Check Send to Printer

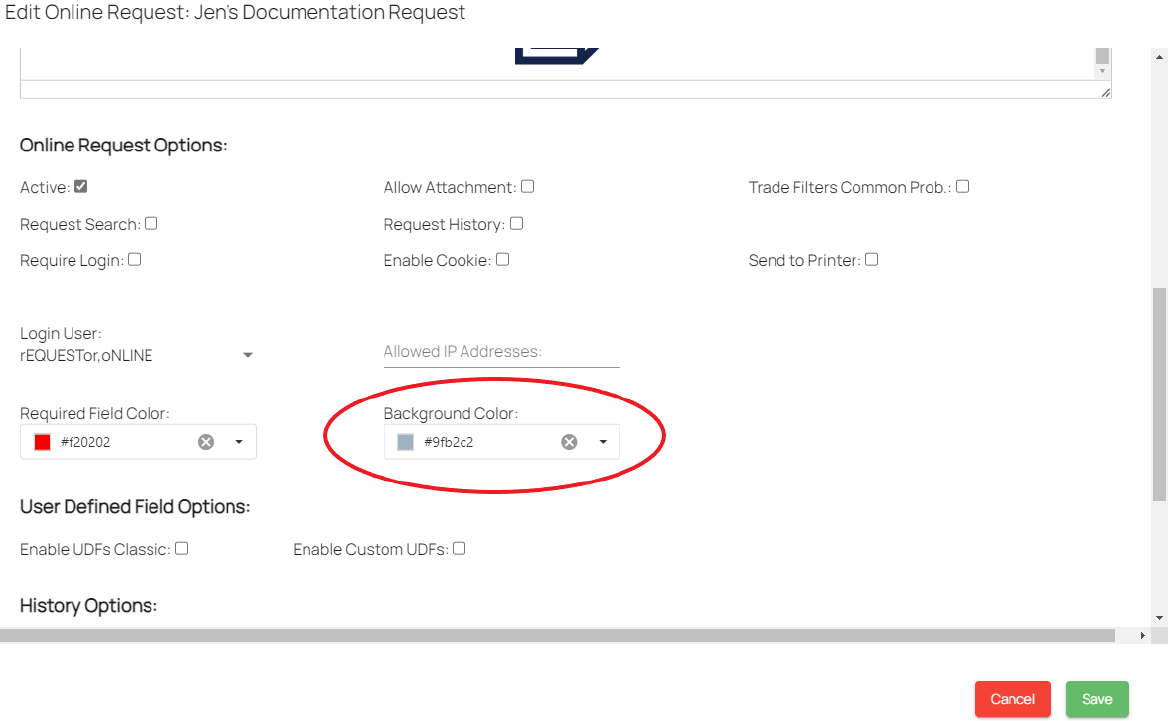click(871, 259)
